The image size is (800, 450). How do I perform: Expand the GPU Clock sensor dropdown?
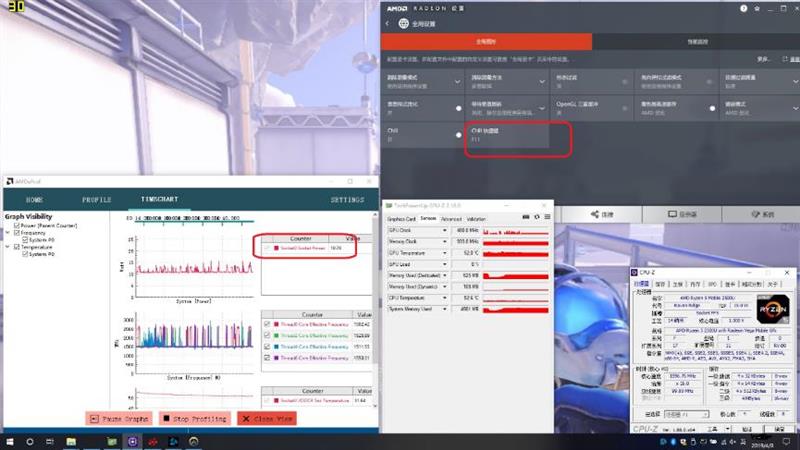pos(445,230)
